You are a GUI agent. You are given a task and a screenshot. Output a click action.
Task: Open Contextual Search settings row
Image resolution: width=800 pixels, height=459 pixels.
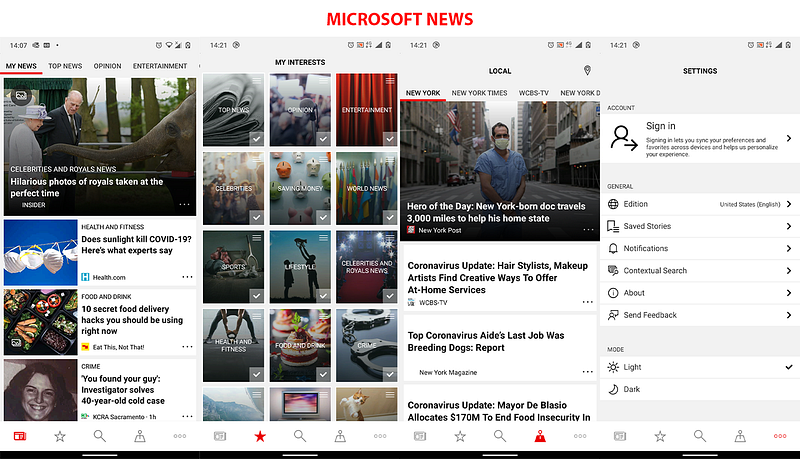(700, 270)
